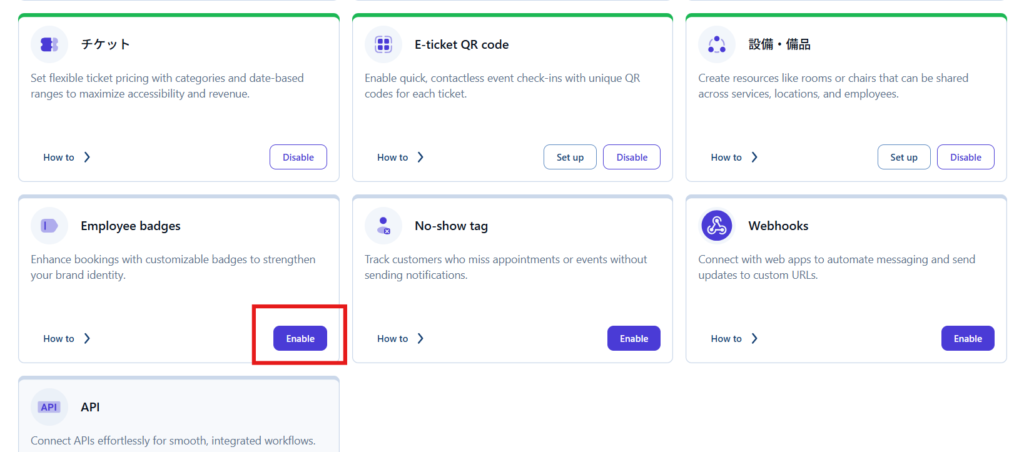
Task: Click the Webhooks icon
Action: click(717, 226)
